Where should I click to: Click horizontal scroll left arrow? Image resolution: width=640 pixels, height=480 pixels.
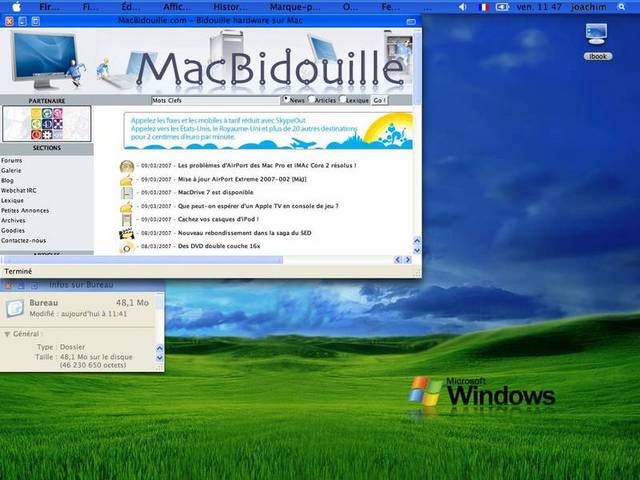[x=398, y=260]
